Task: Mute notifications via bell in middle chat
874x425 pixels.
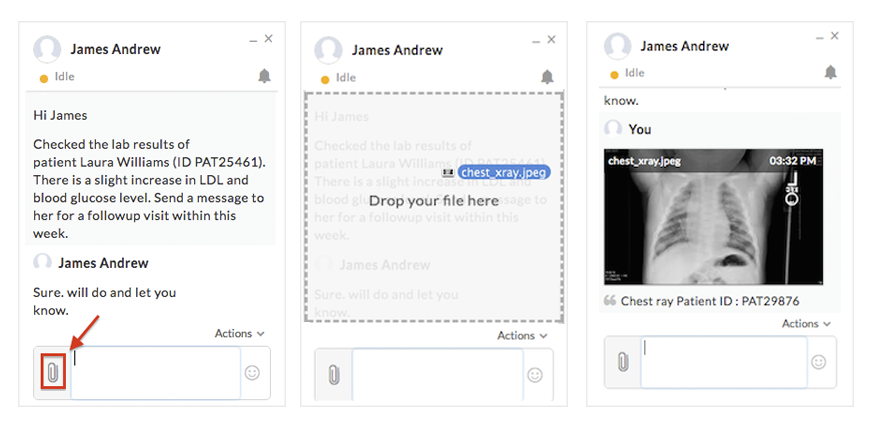Action: [547, 76]
